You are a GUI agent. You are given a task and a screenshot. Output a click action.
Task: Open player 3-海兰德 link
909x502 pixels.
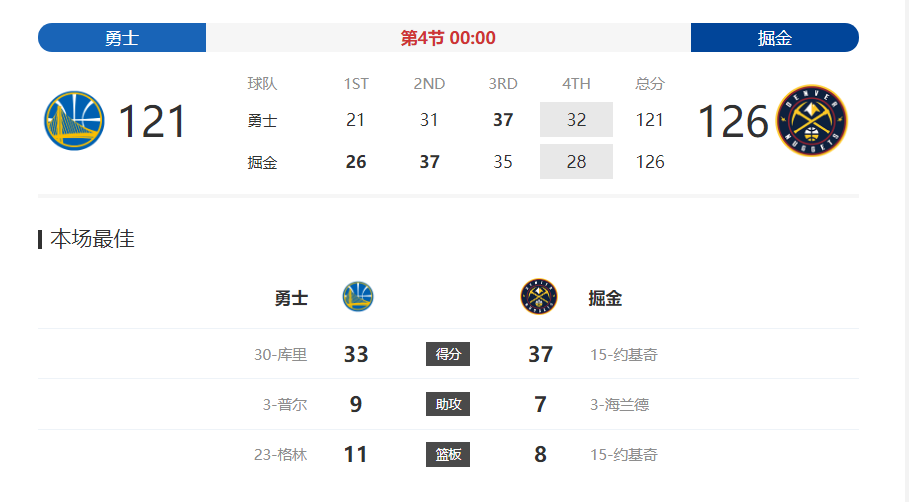click(619, 404)
